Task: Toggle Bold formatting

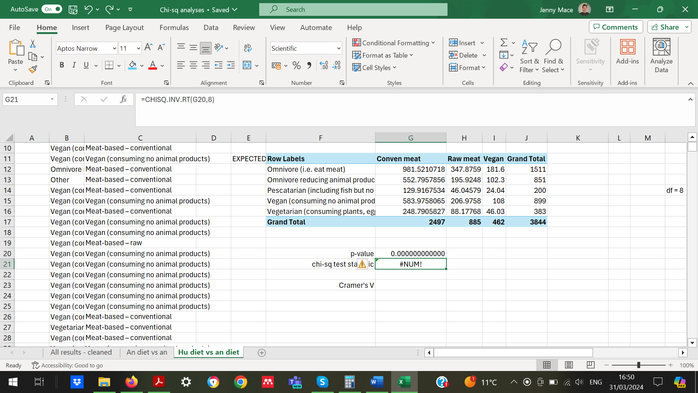Action: (62, 65)
